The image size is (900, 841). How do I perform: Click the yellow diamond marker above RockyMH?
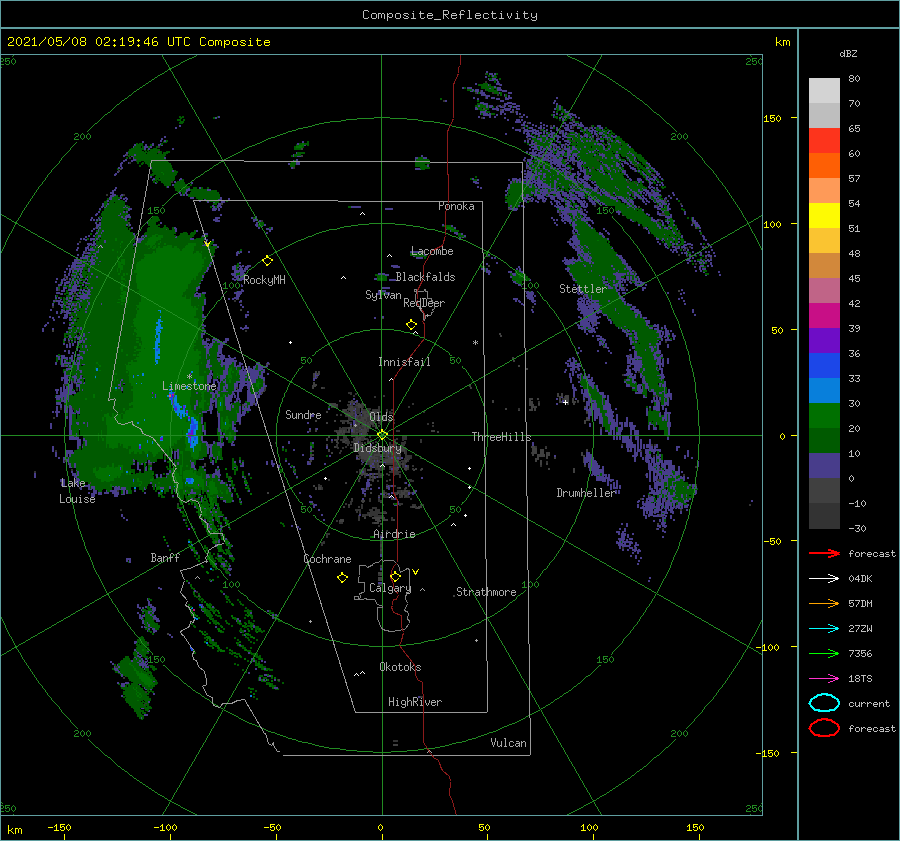(267, 261)
